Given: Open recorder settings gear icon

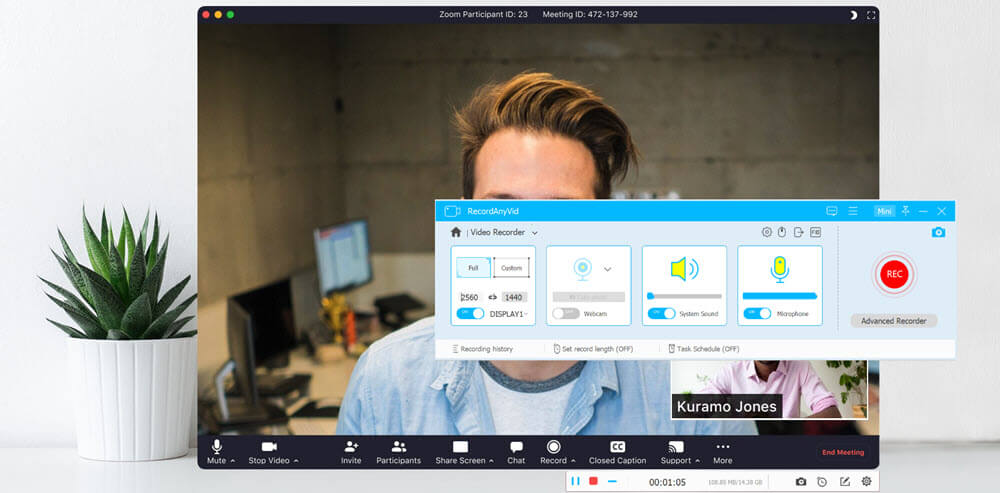Looking at the screenshot, I should (x=767, y=232).
